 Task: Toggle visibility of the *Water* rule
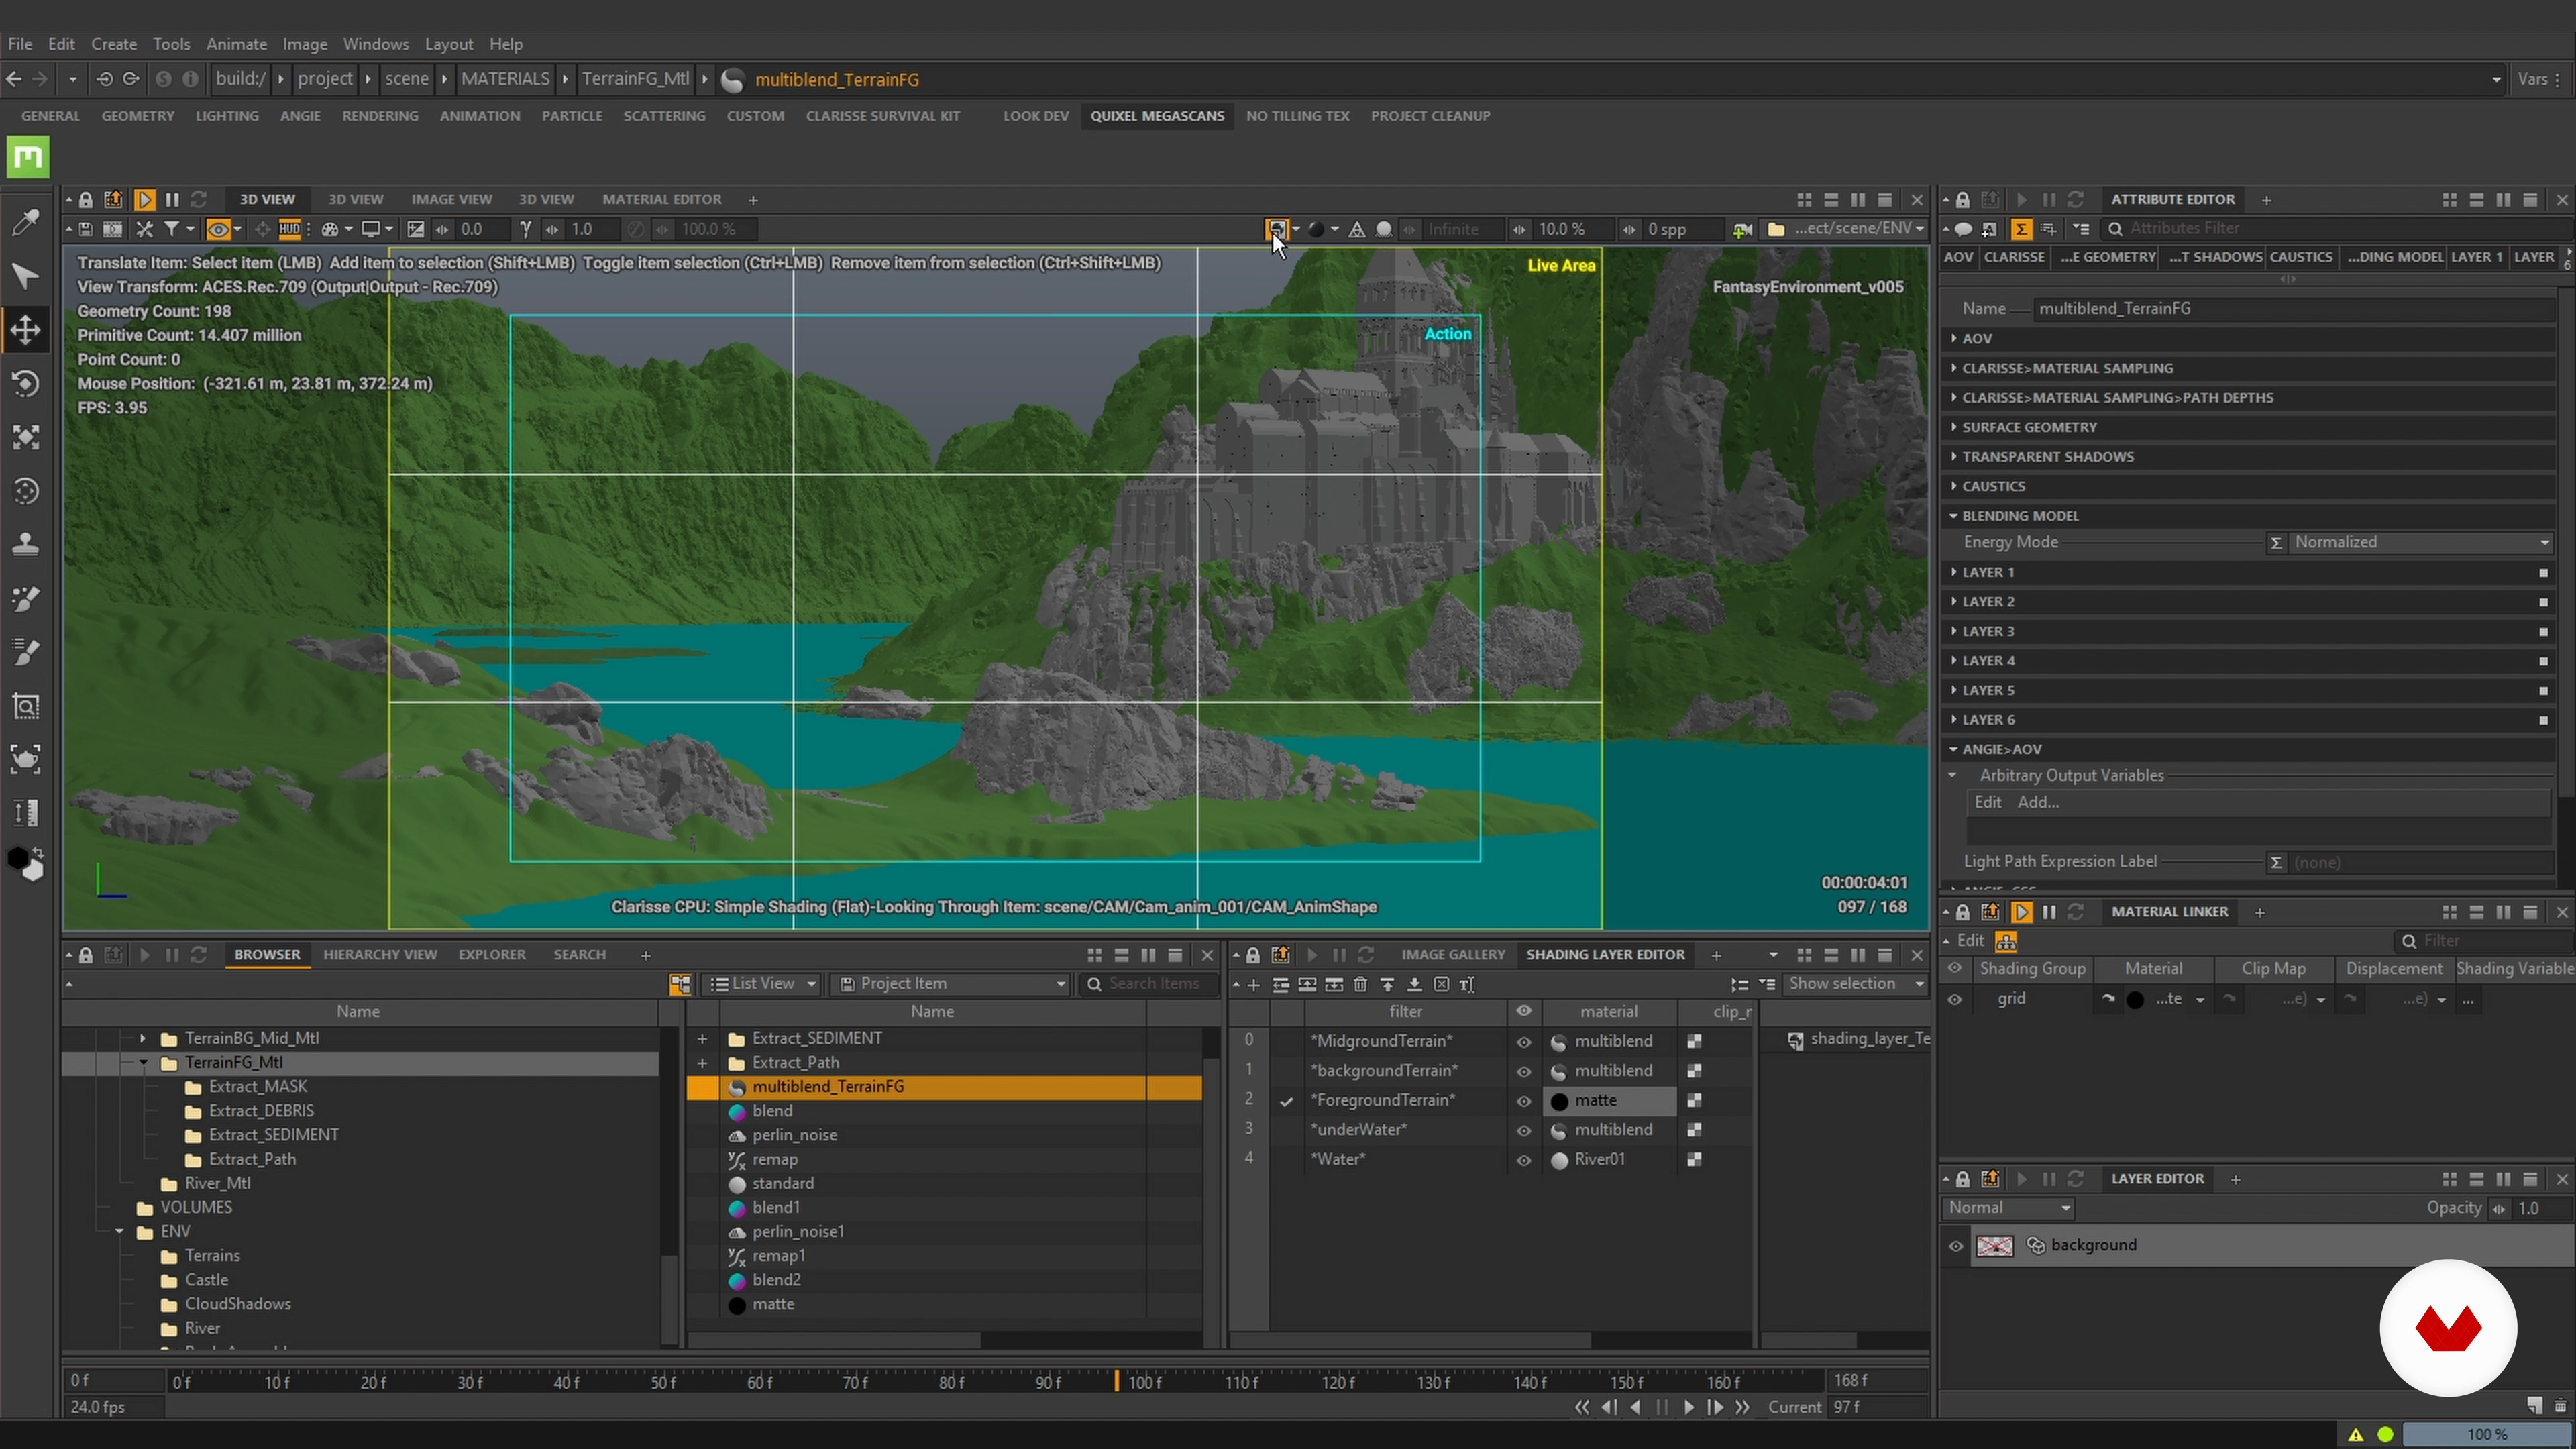click(1524, 1159)
